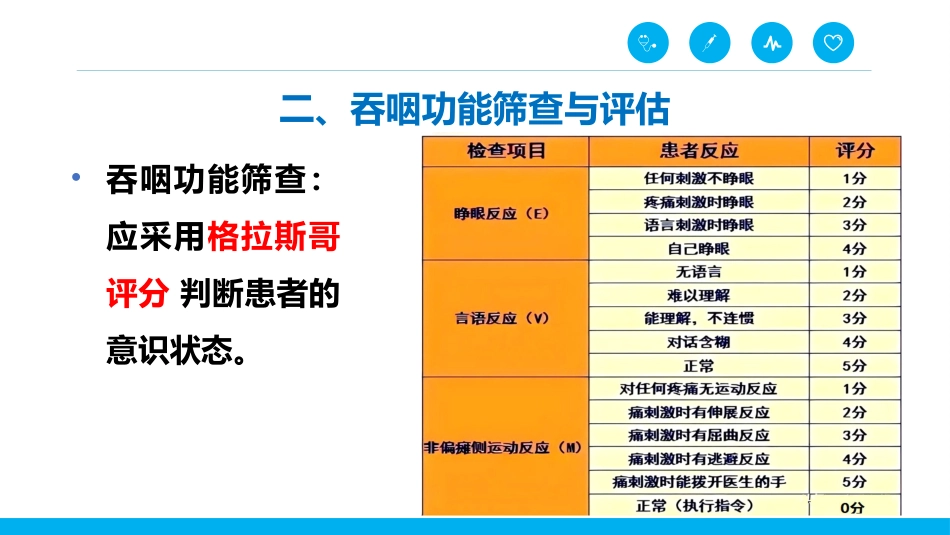Screen dimensions: 950x535
Task: Click the table header 评分
Action: pyautogui.click(x=855, y=151)
